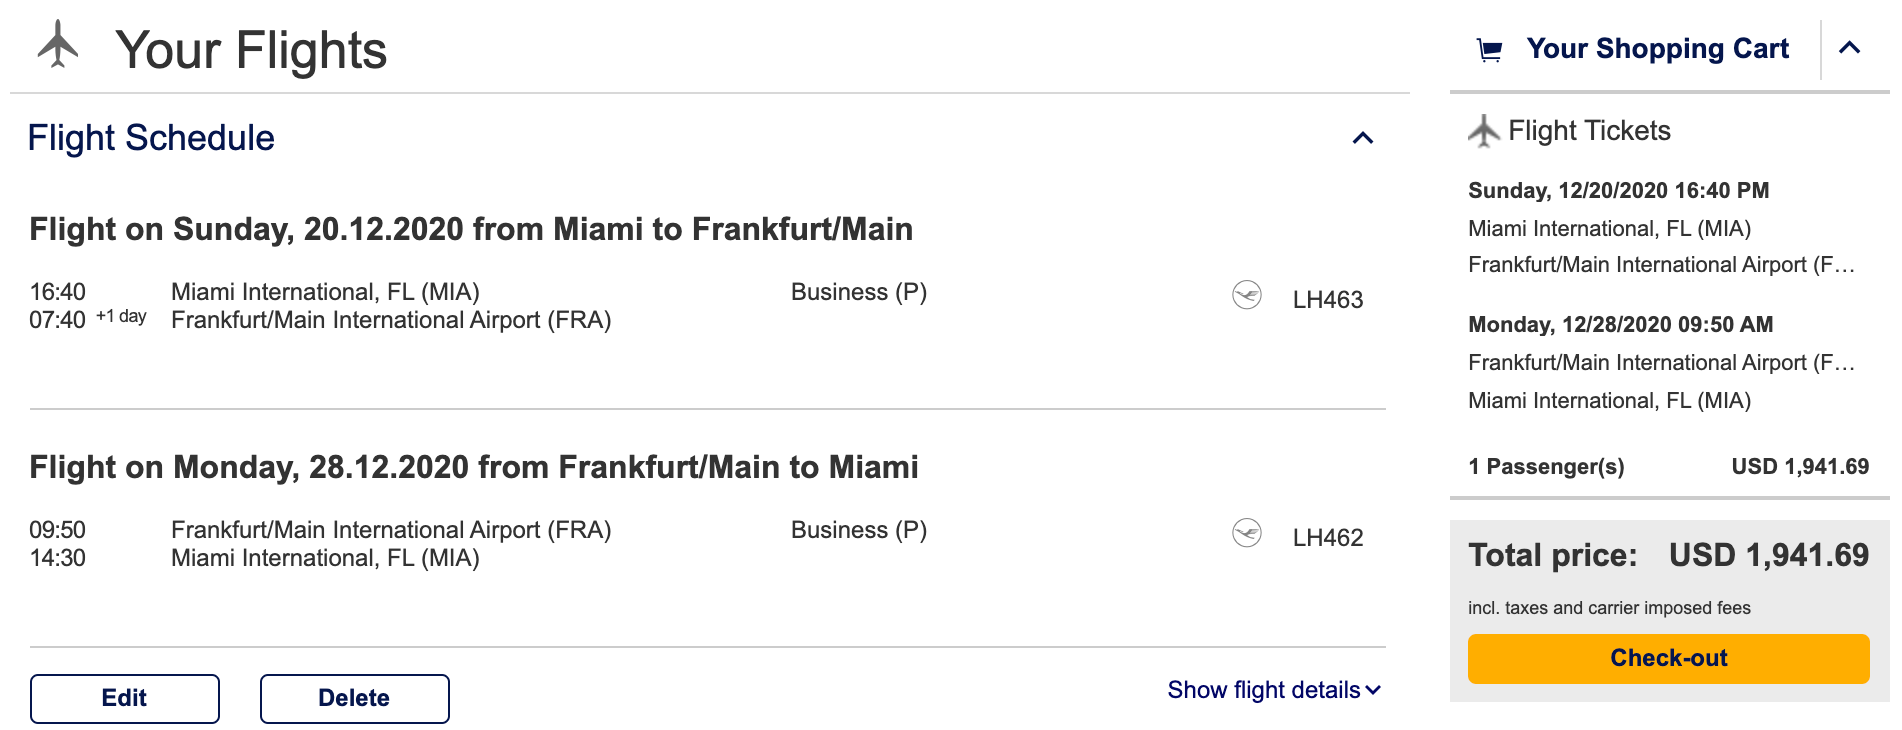1902x730 pixels.
Task: Collapse the Flight Schedule section chevron
Action: click(1362, 138)
